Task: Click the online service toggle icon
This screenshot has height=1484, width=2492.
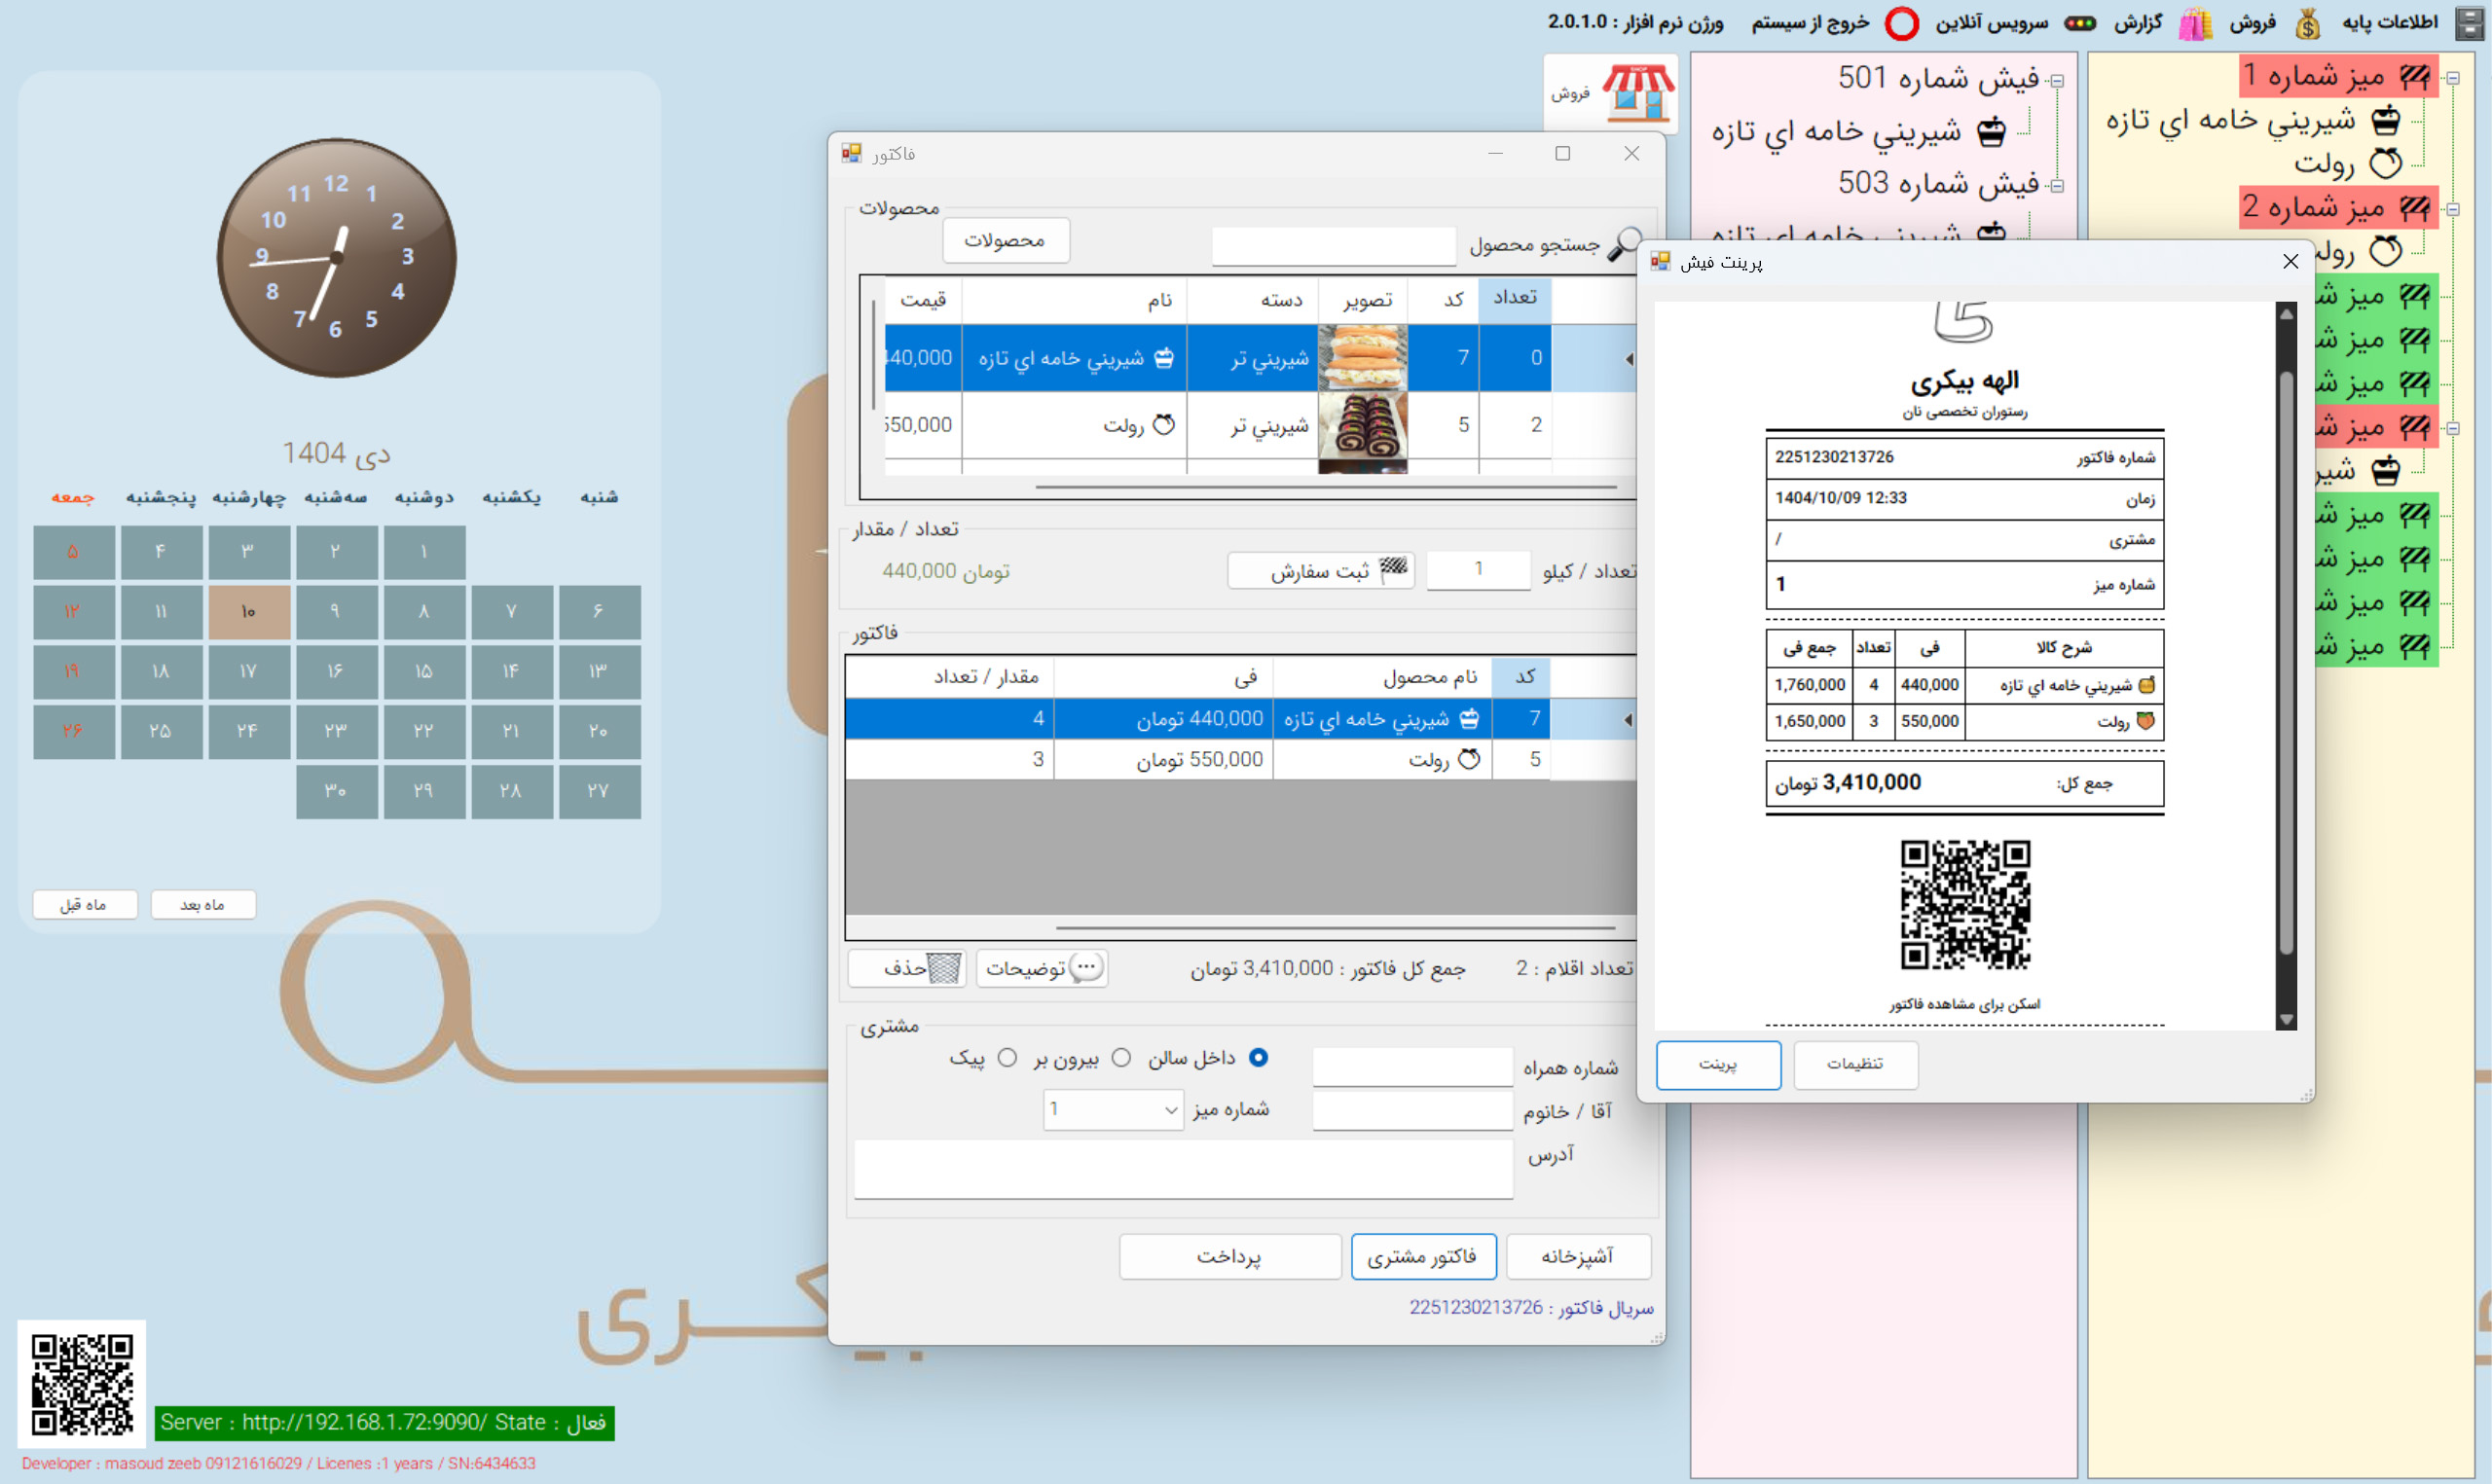Action: (2080, 23)
